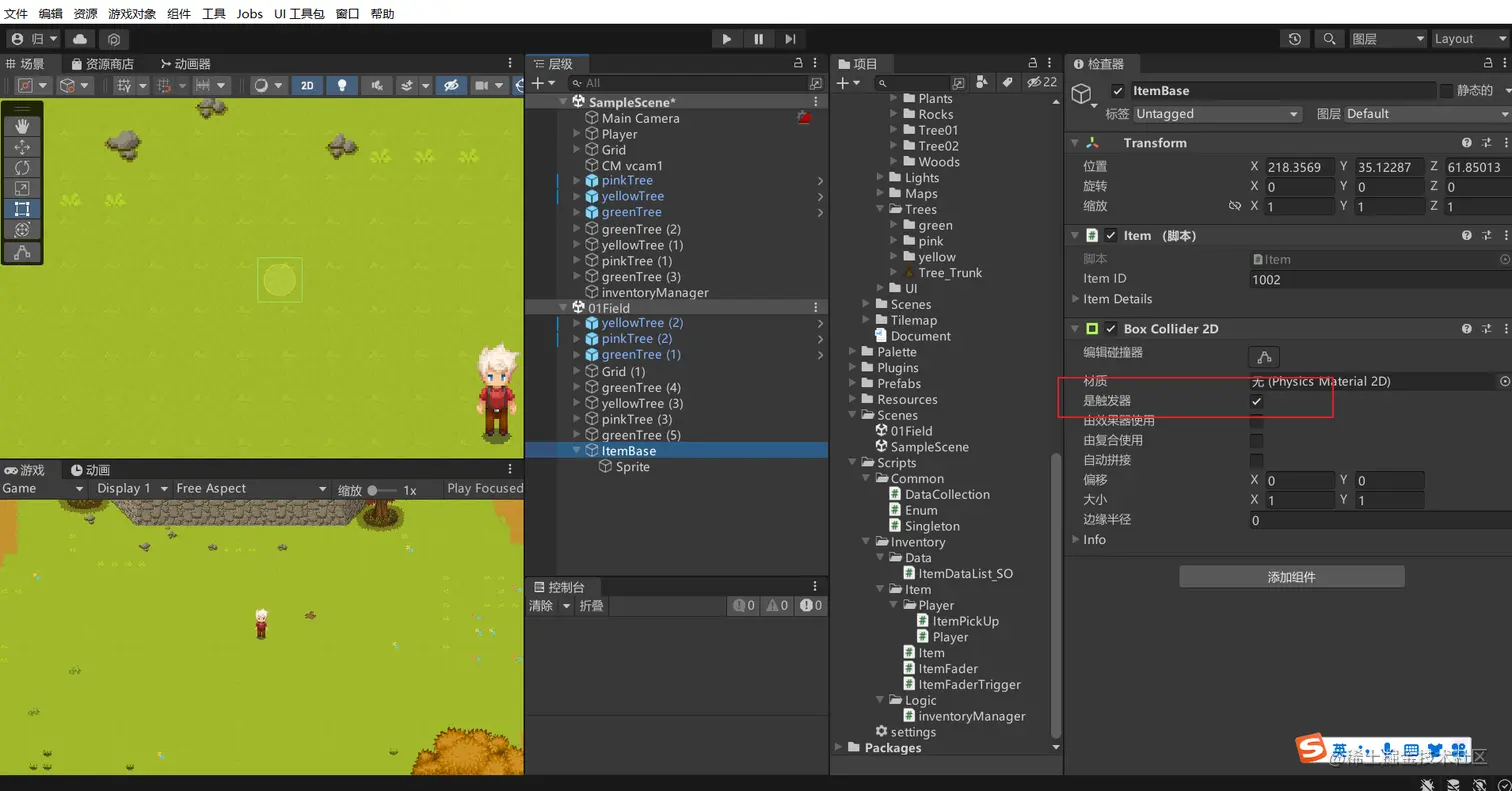
Task: Switch to the 动画 tab
Action: pyautogui.click(x=90, y=470)
